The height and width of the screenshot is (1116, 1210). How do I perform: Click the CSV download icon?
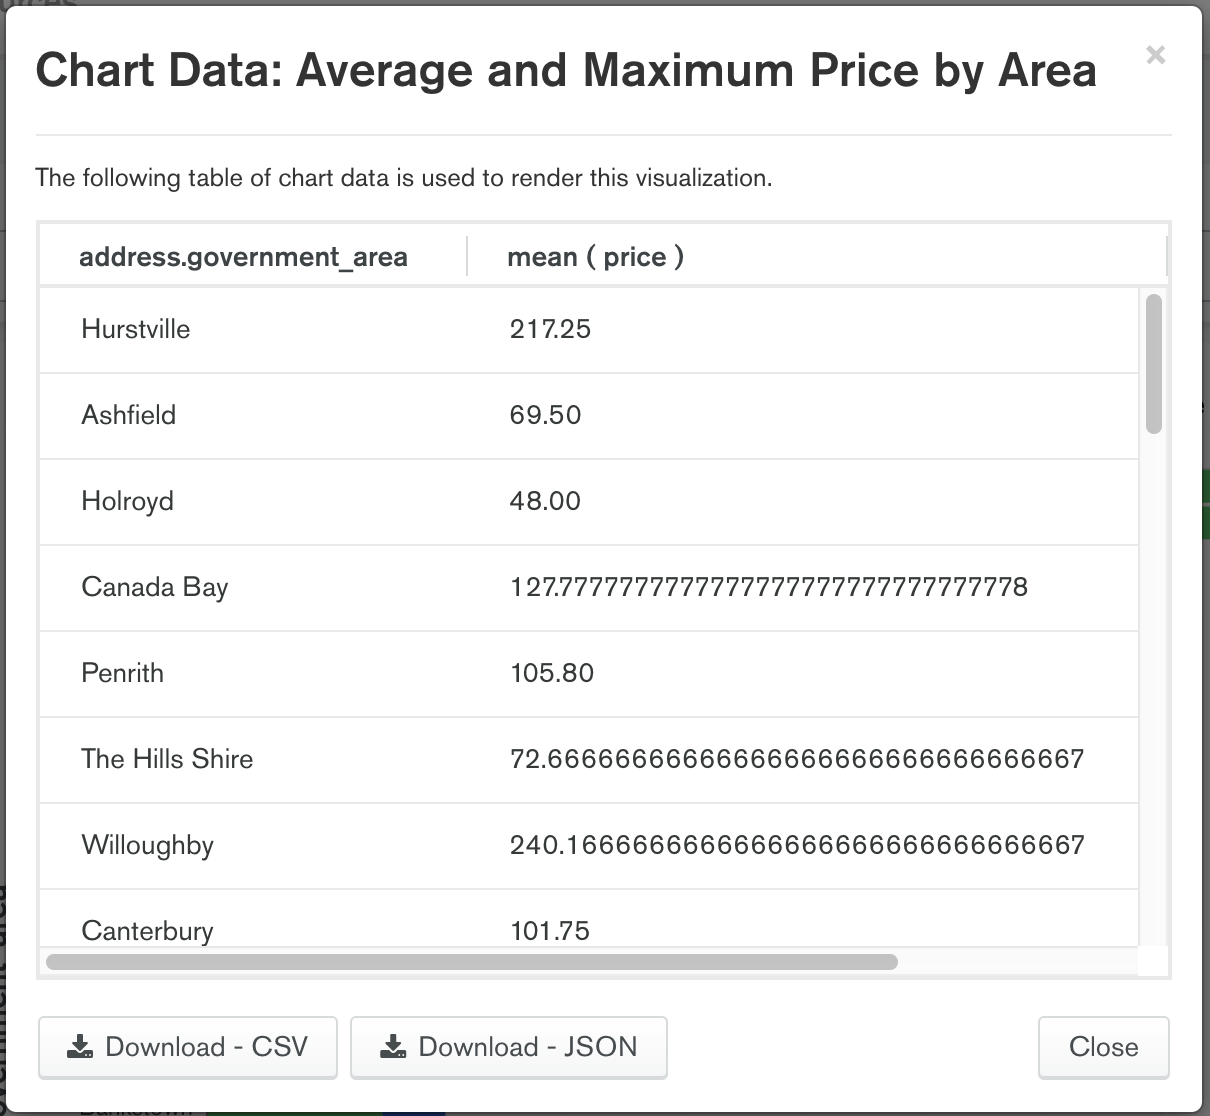tap(80, 1047)
